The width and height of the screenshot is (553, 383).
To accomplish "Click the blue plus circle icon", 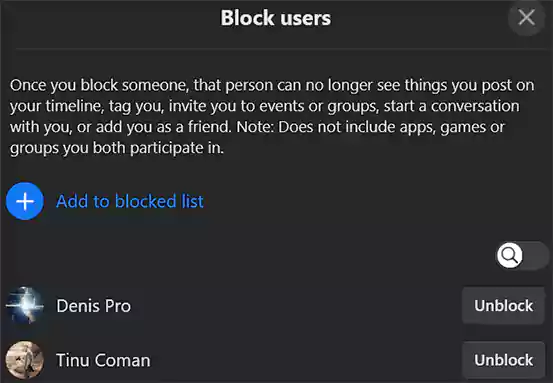I will (x=25, y=201).
